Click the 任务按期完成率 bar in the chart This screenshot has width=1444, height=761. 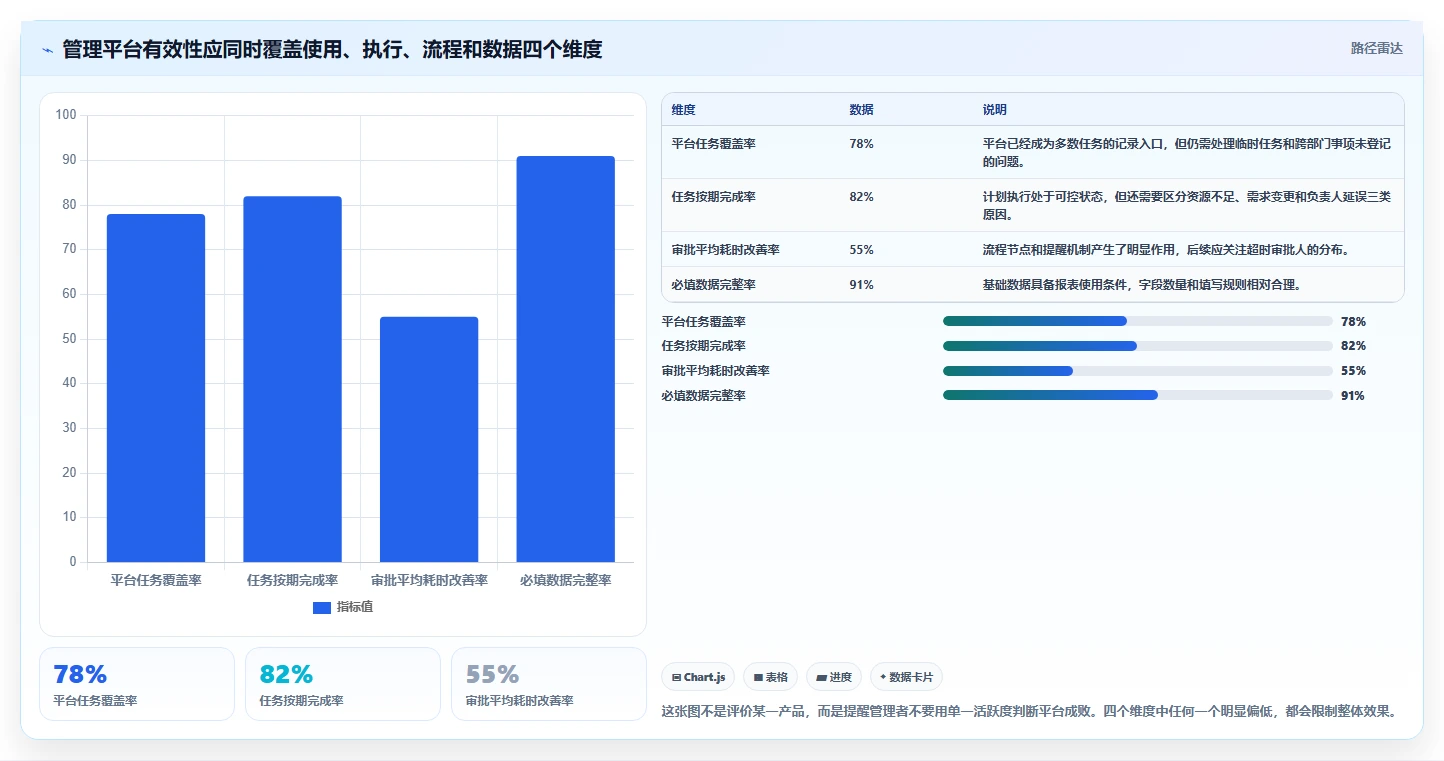tap(292, 379)
